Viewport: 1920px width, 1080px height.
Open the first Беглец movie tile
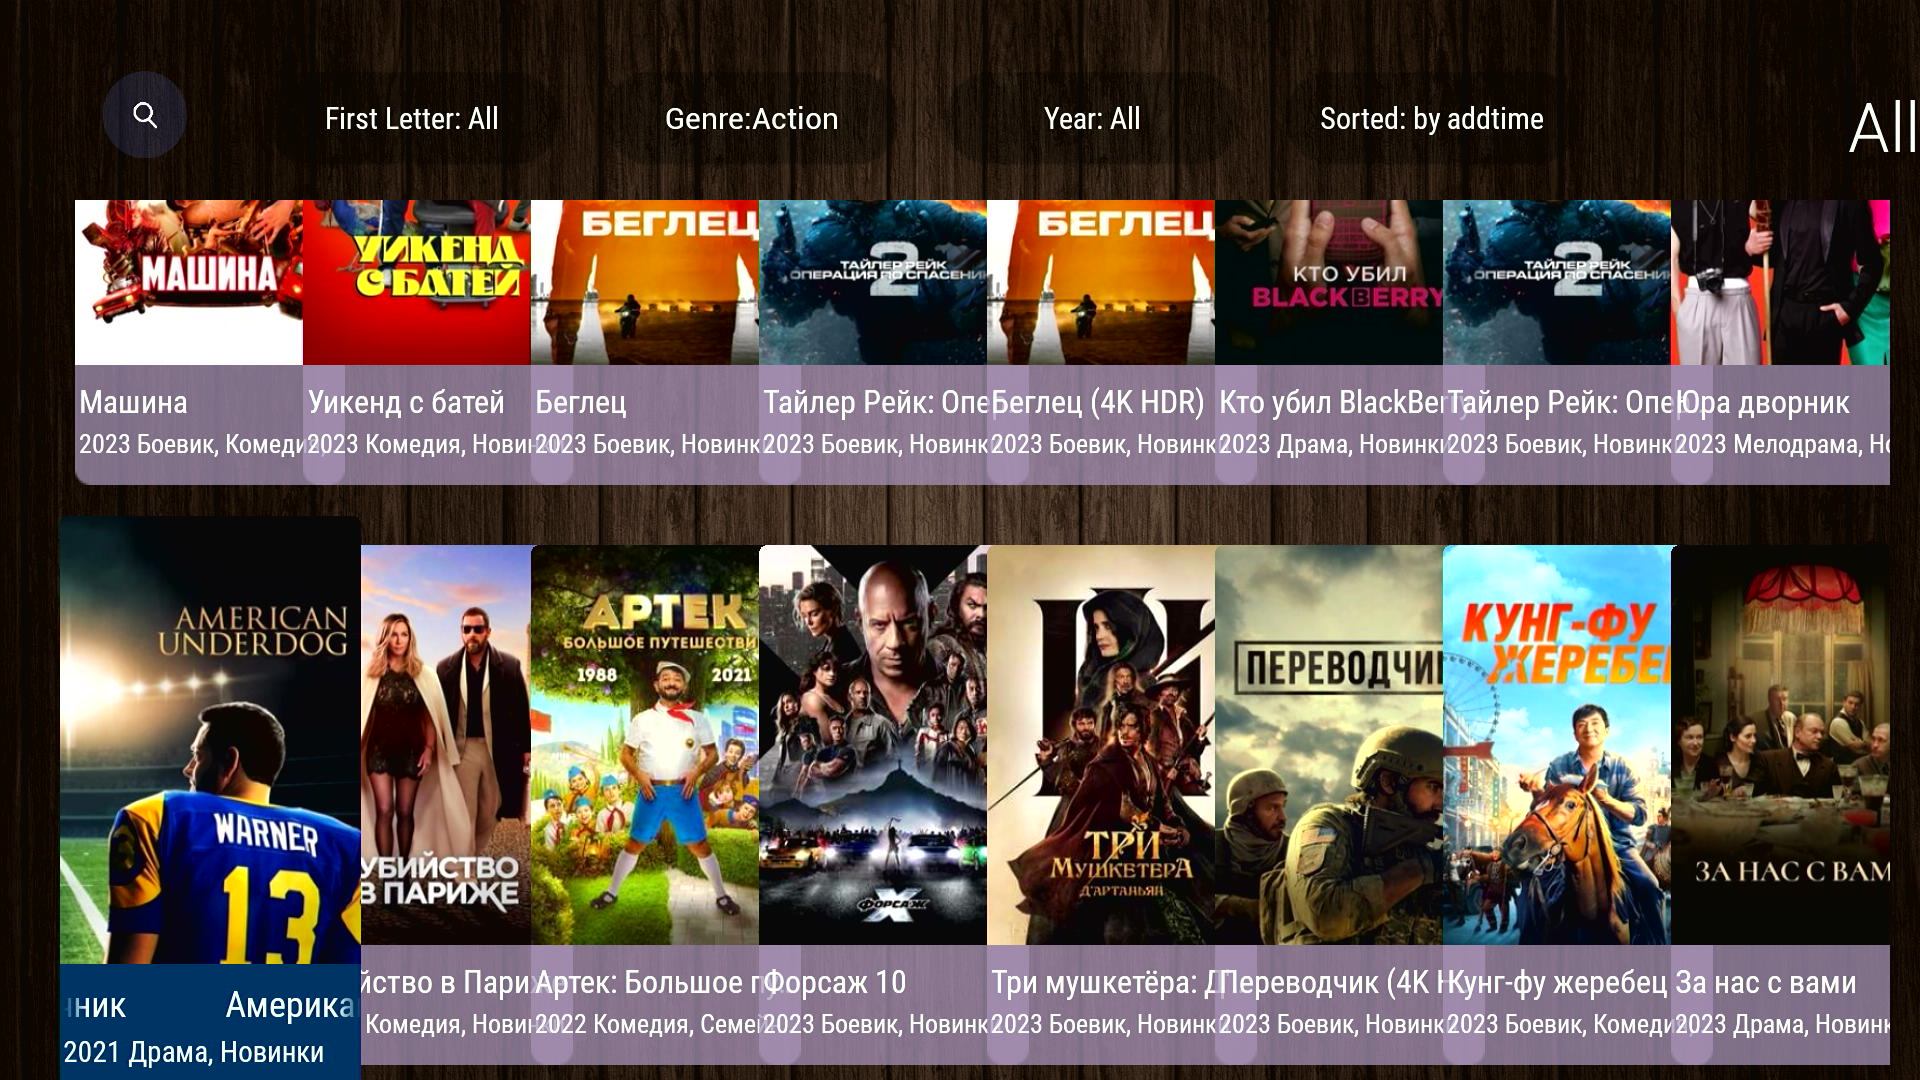coord(645,342)
